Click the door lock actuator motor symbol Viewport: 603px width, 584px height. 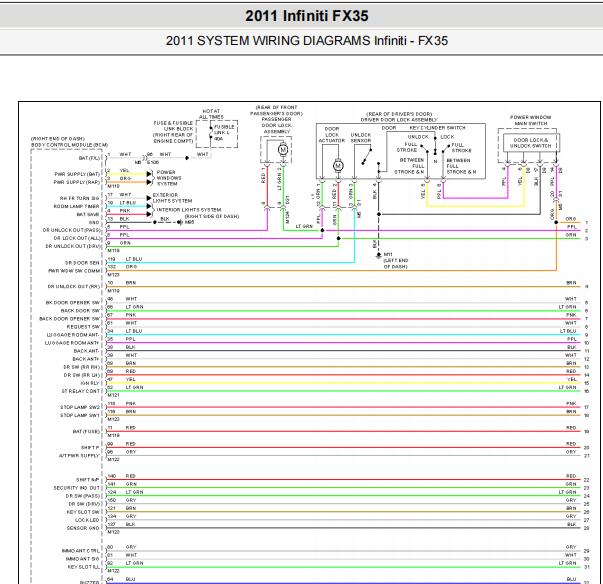pos(338,166)
